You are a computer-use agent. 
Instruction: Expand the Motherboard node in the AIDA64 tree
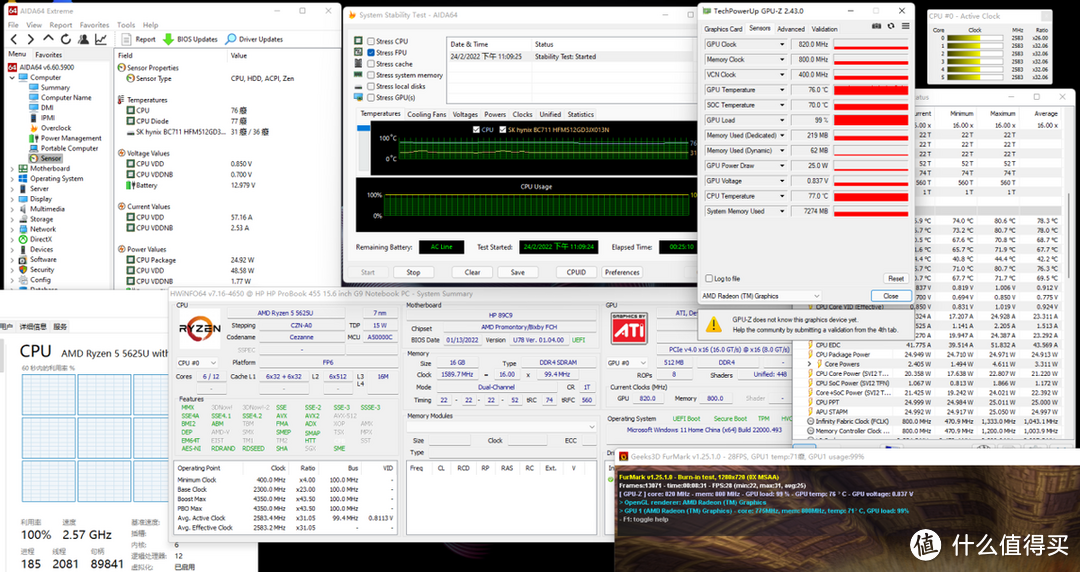pos(12,168)
